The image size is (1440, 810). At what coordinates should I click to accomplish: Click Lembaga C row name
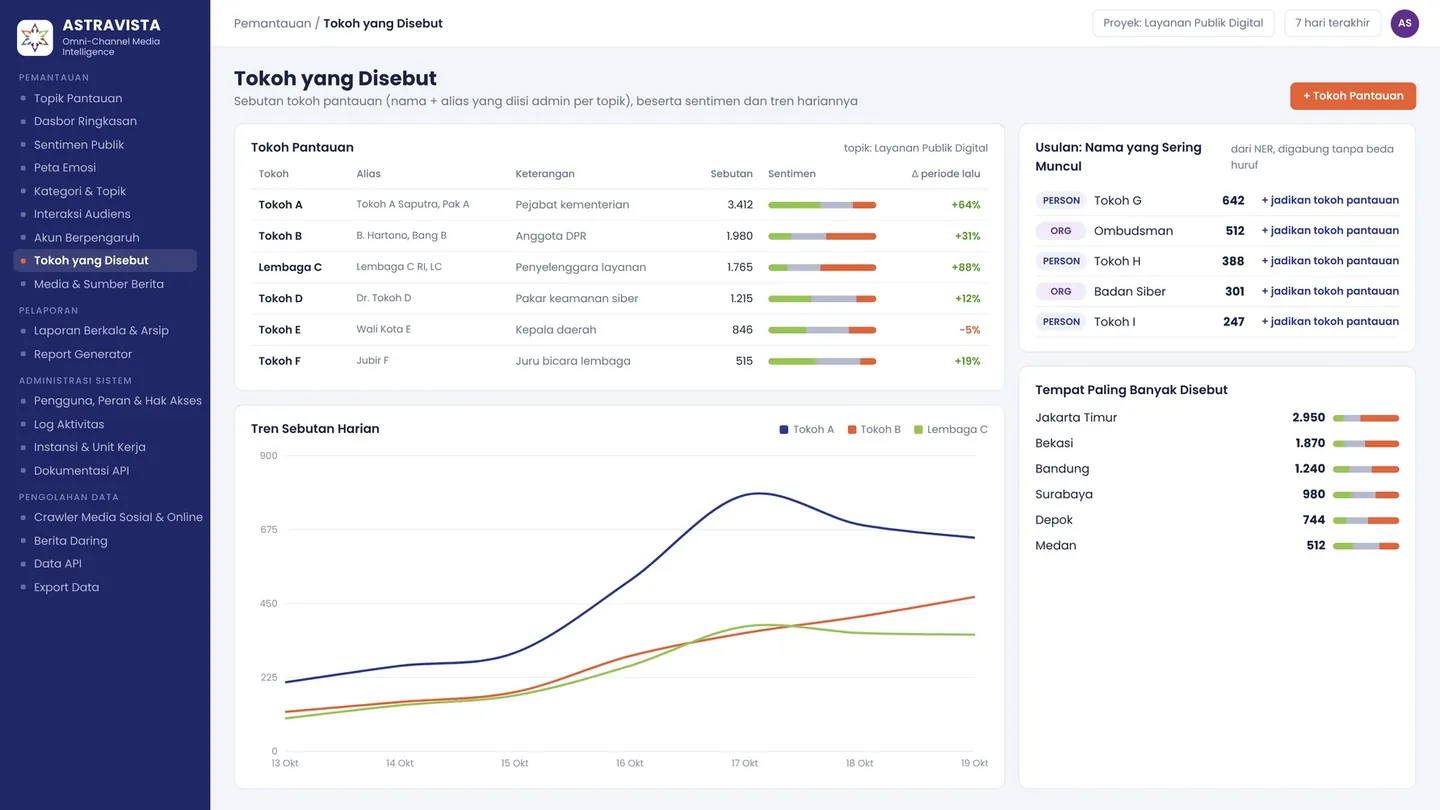[x=290, y=267]
